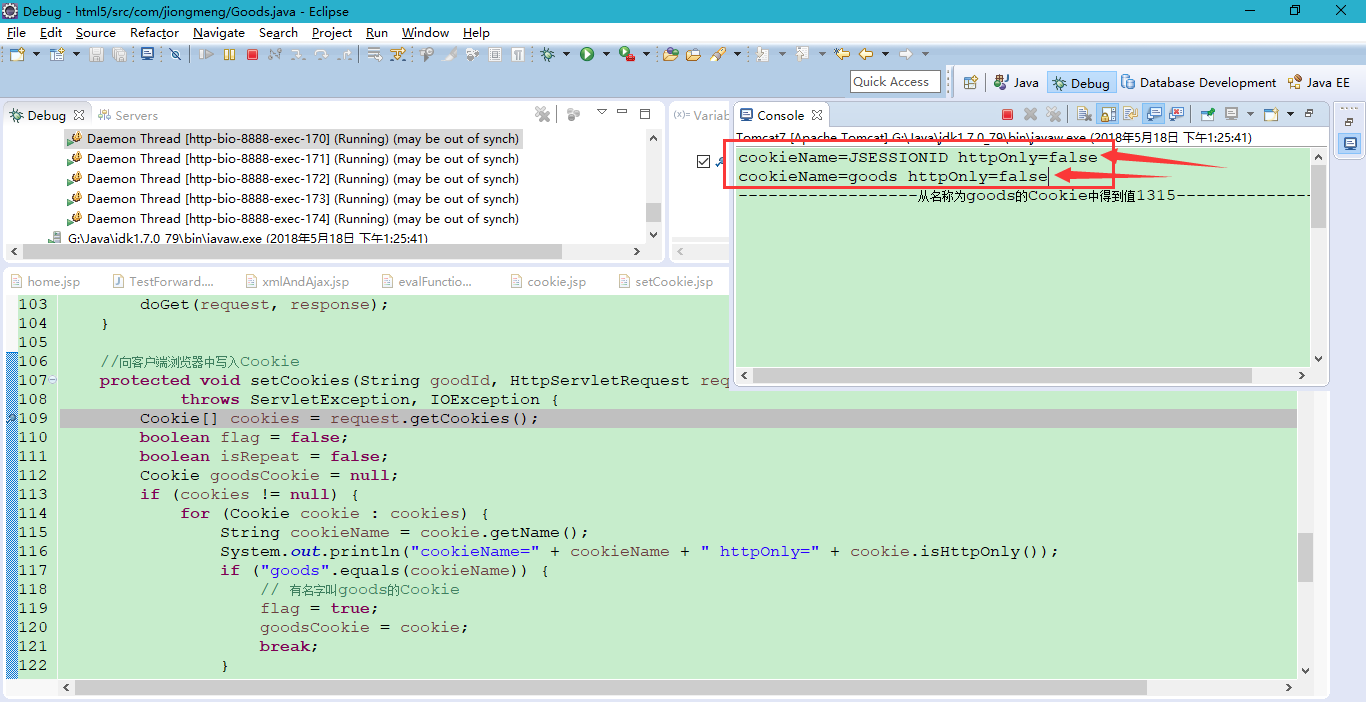Screen dimensions: 1366x702
Task: Open the External Tools dropdown arrow
Action: click(x=646, y=54)
